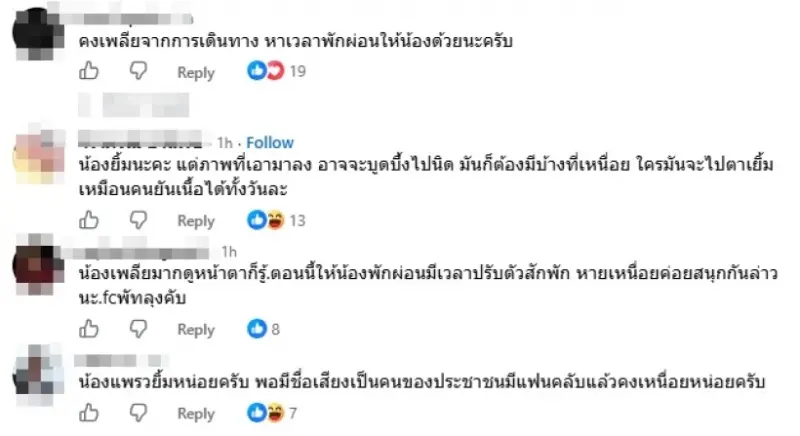Viewport: 800px width, 436px height.
Task: Reply to the first comment
Action: click(x=196, y=72)
